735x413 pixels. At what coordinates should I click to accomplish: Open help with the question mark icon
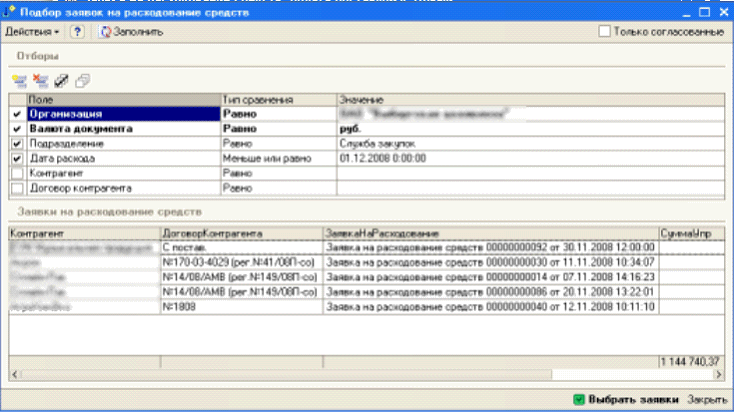[x=77, y=32]
